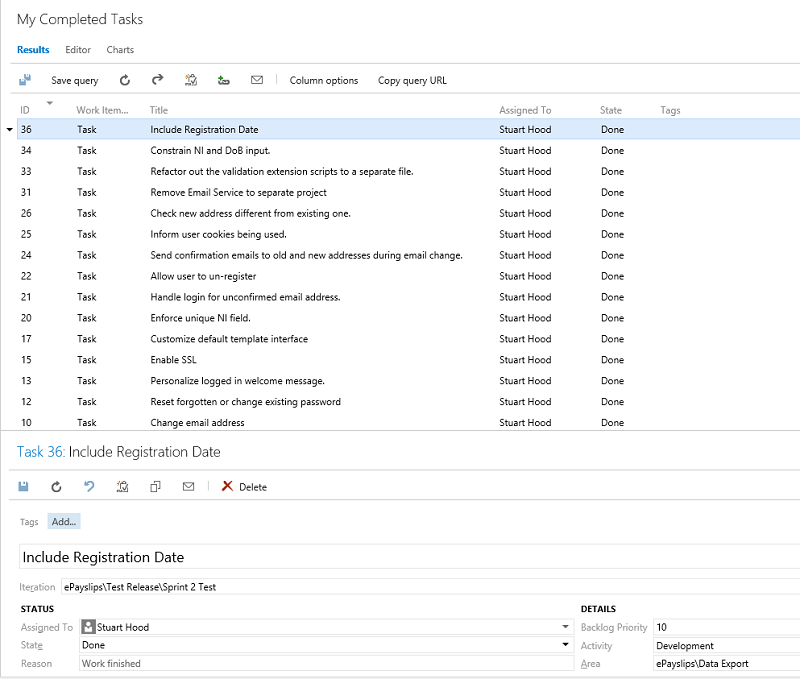
Task: Click the Area field ePayslips\Data Export
Action: click(x=727, y=663)
